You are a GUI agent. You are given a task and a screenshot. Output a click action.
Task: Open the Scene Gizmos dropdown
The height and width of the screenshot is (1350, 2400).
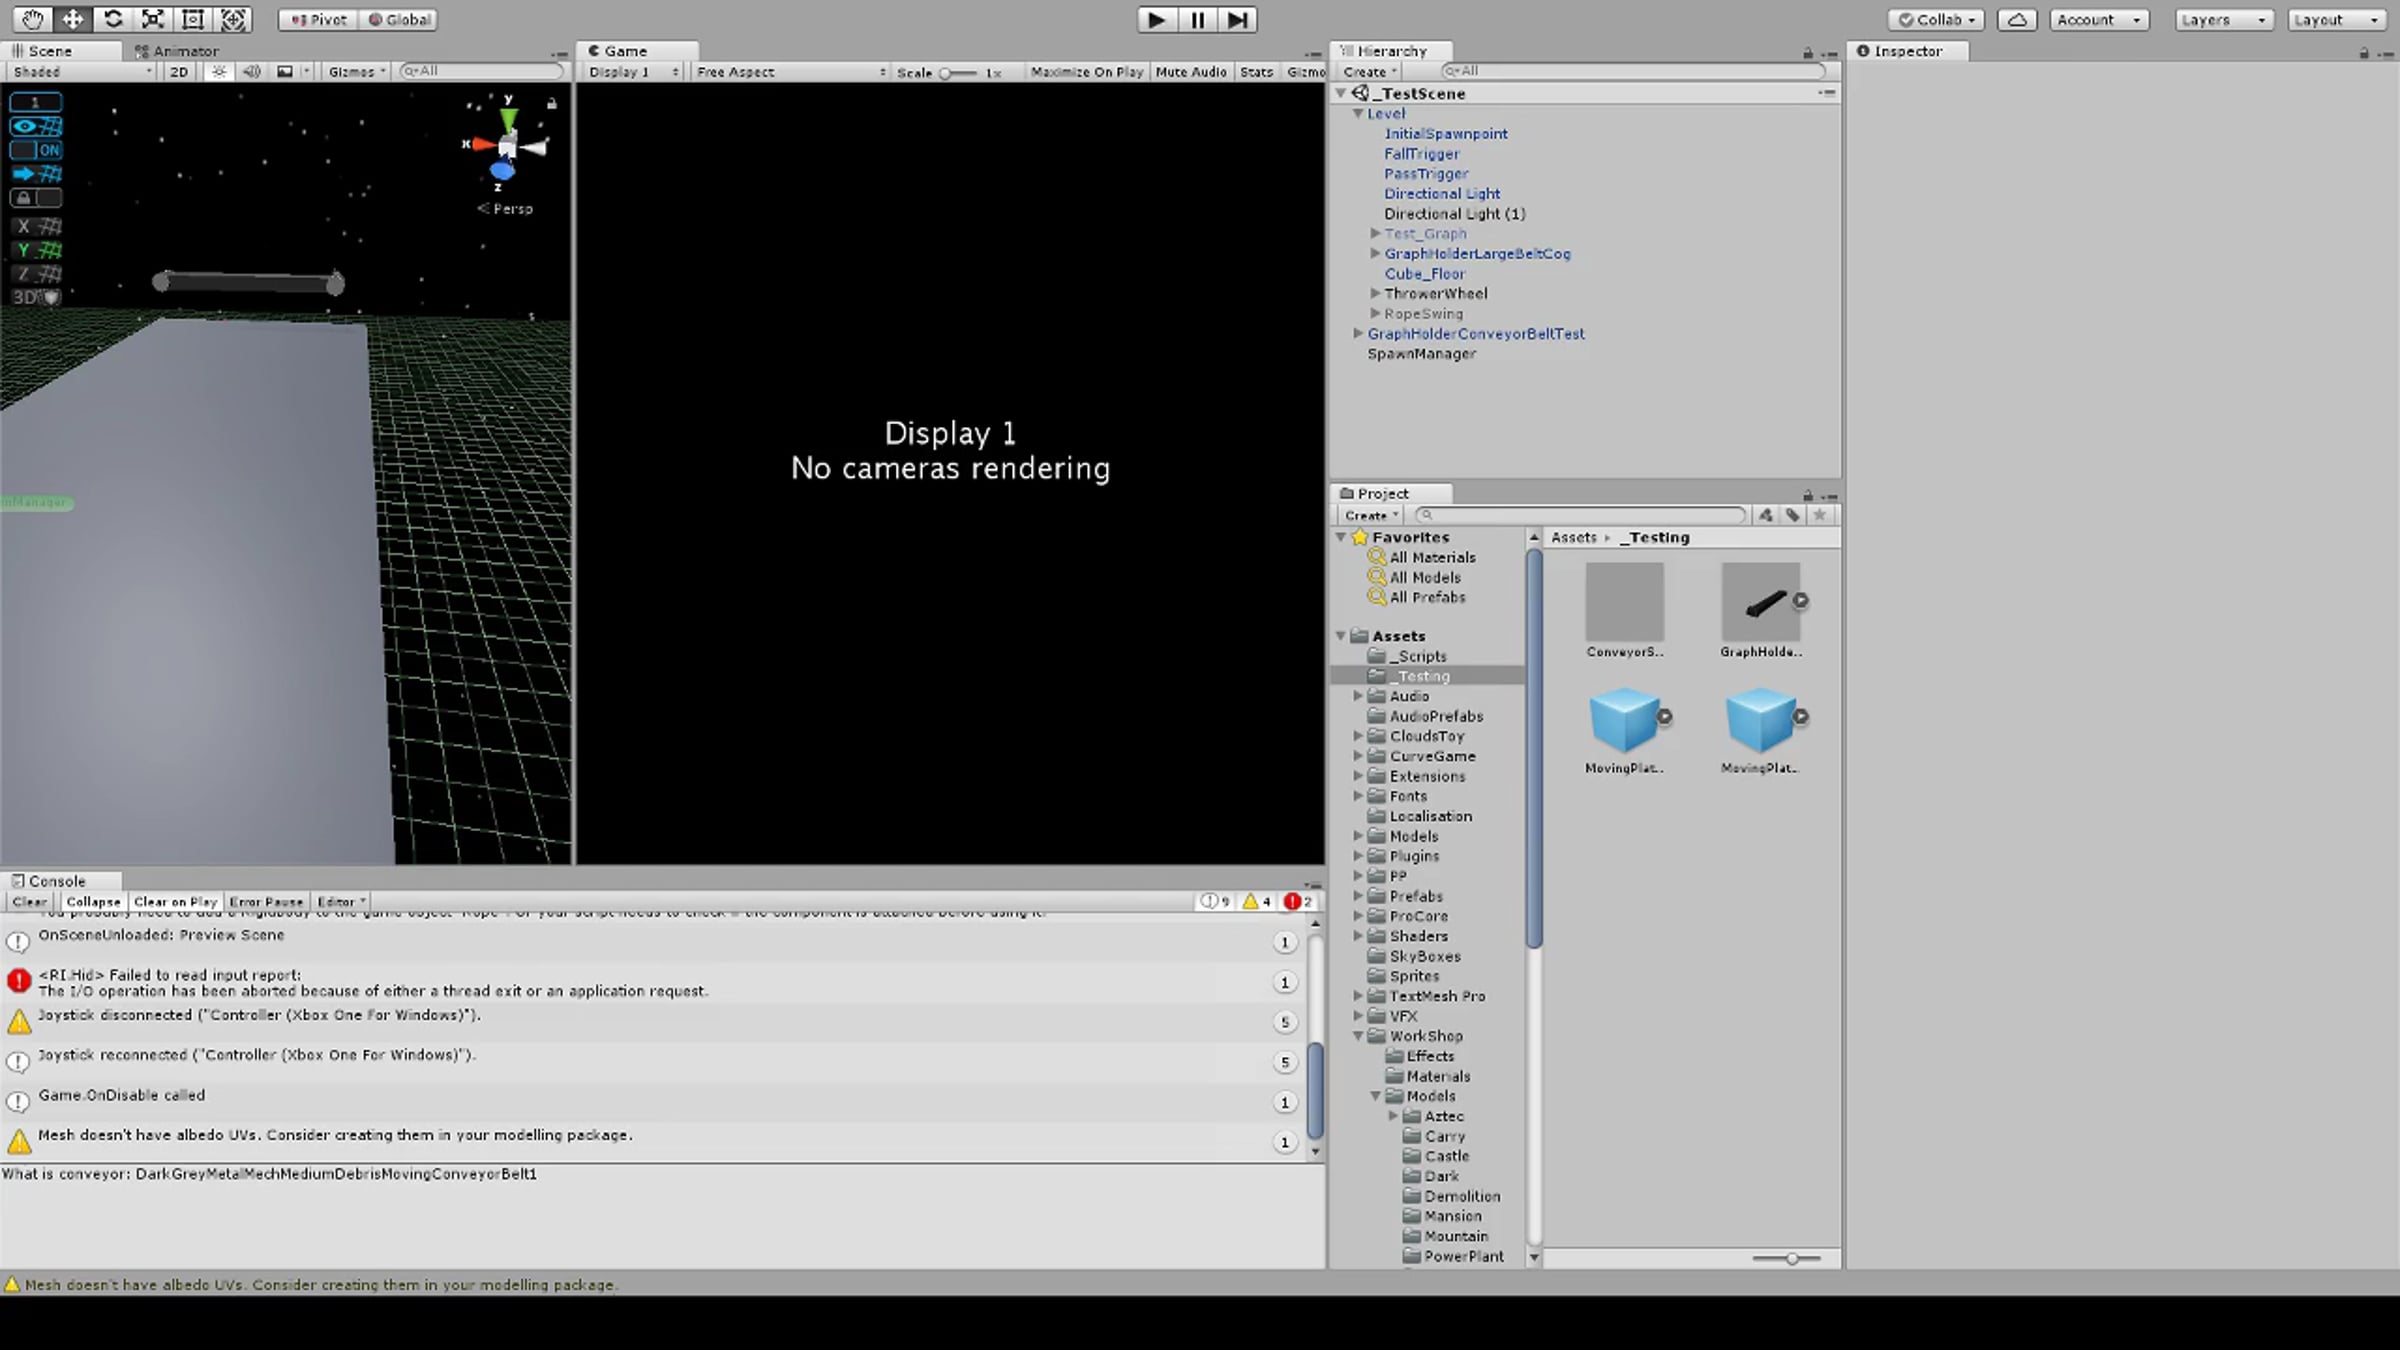(356, 71)
